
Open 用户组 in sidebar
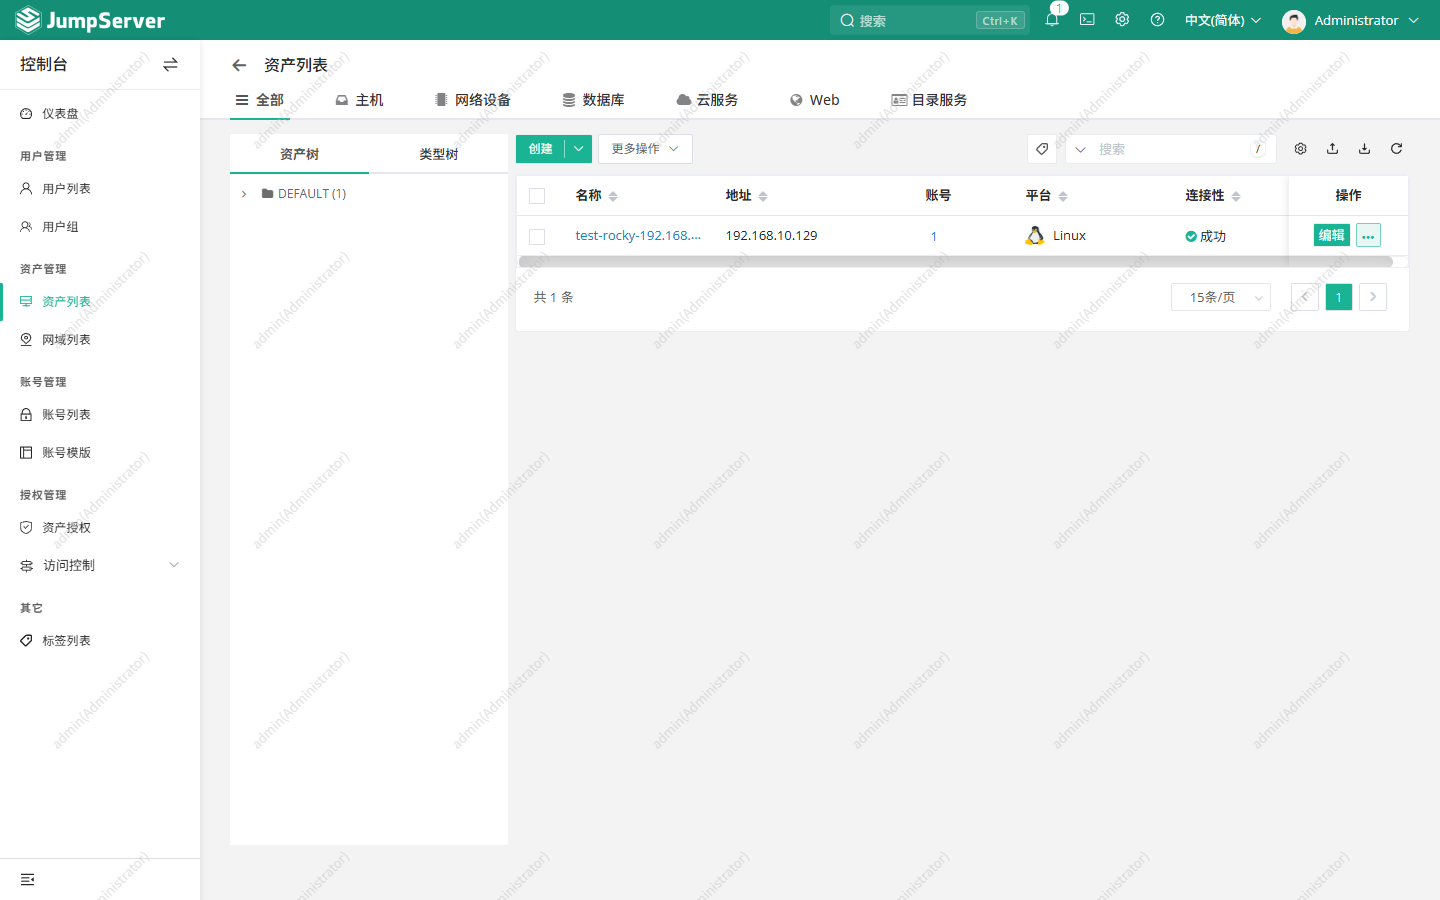click(100, 226)
